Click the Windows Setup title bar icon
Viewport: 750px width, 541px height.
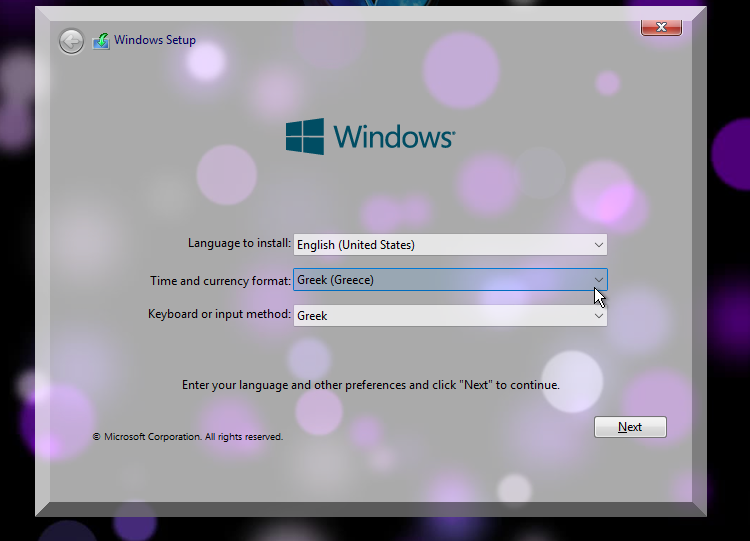[x=101, y=41]
